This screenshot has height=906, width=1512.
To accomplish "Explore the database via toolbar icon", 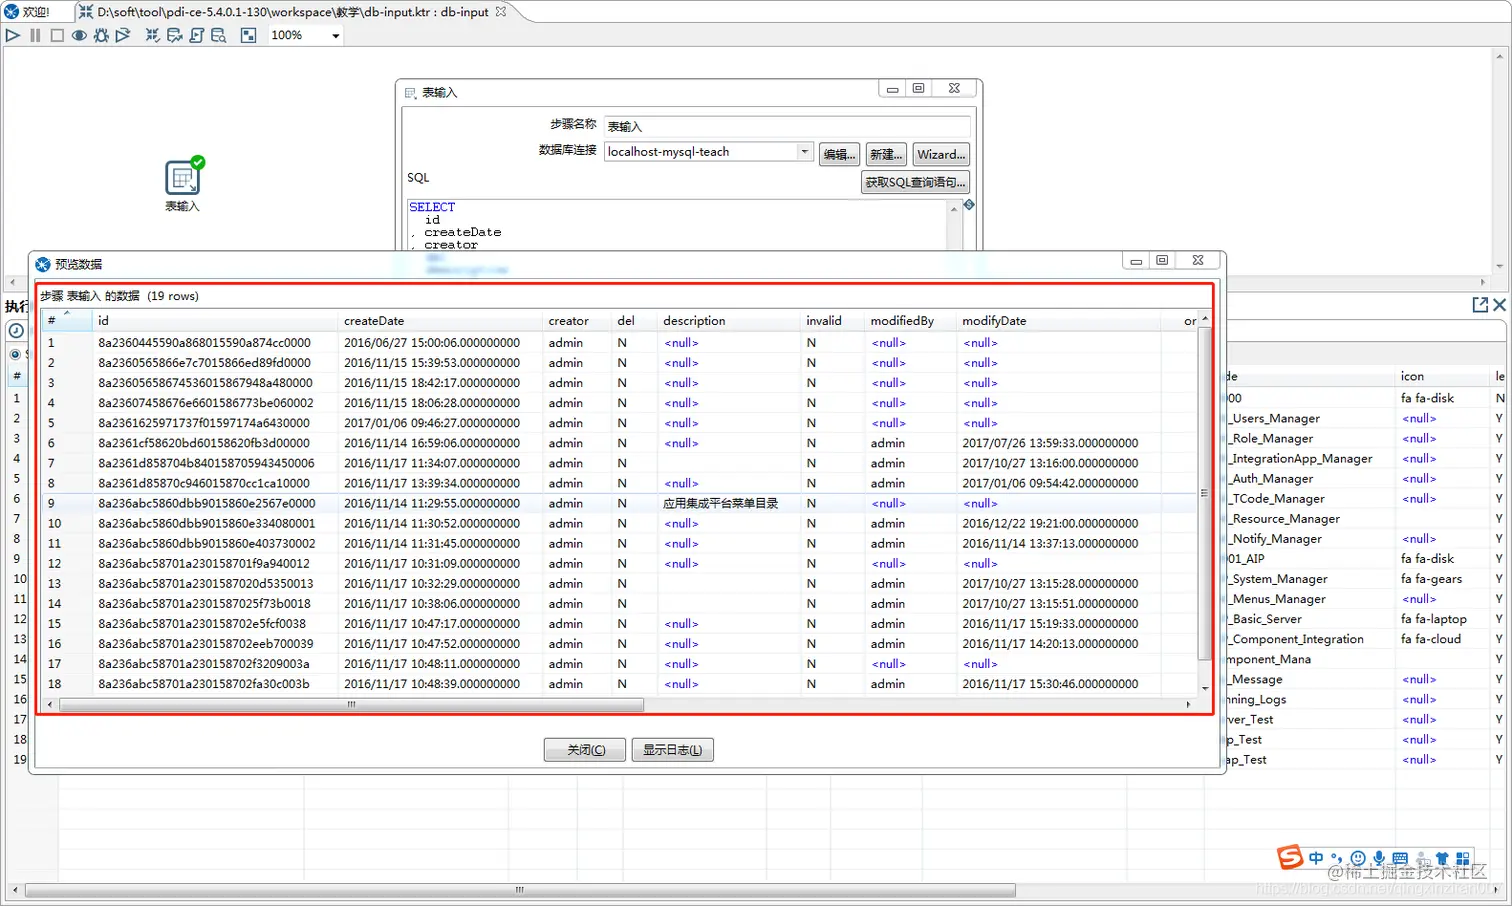I will (x=219, y=35).
